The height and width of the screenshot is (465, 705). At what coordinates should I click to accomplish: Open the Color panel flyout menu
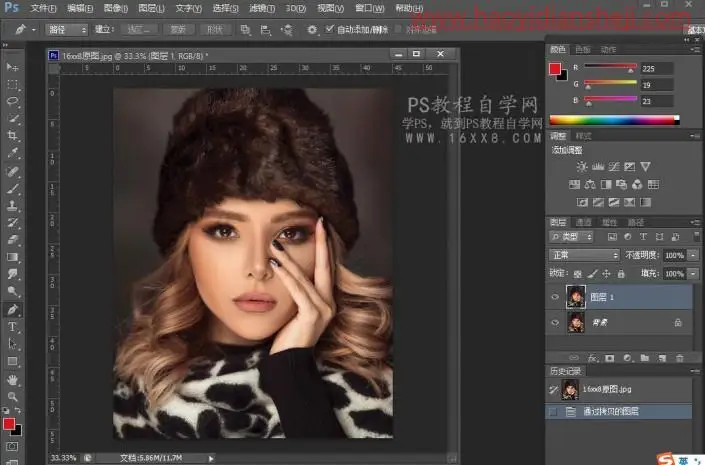pyautogui.click(x=696, y=49)
